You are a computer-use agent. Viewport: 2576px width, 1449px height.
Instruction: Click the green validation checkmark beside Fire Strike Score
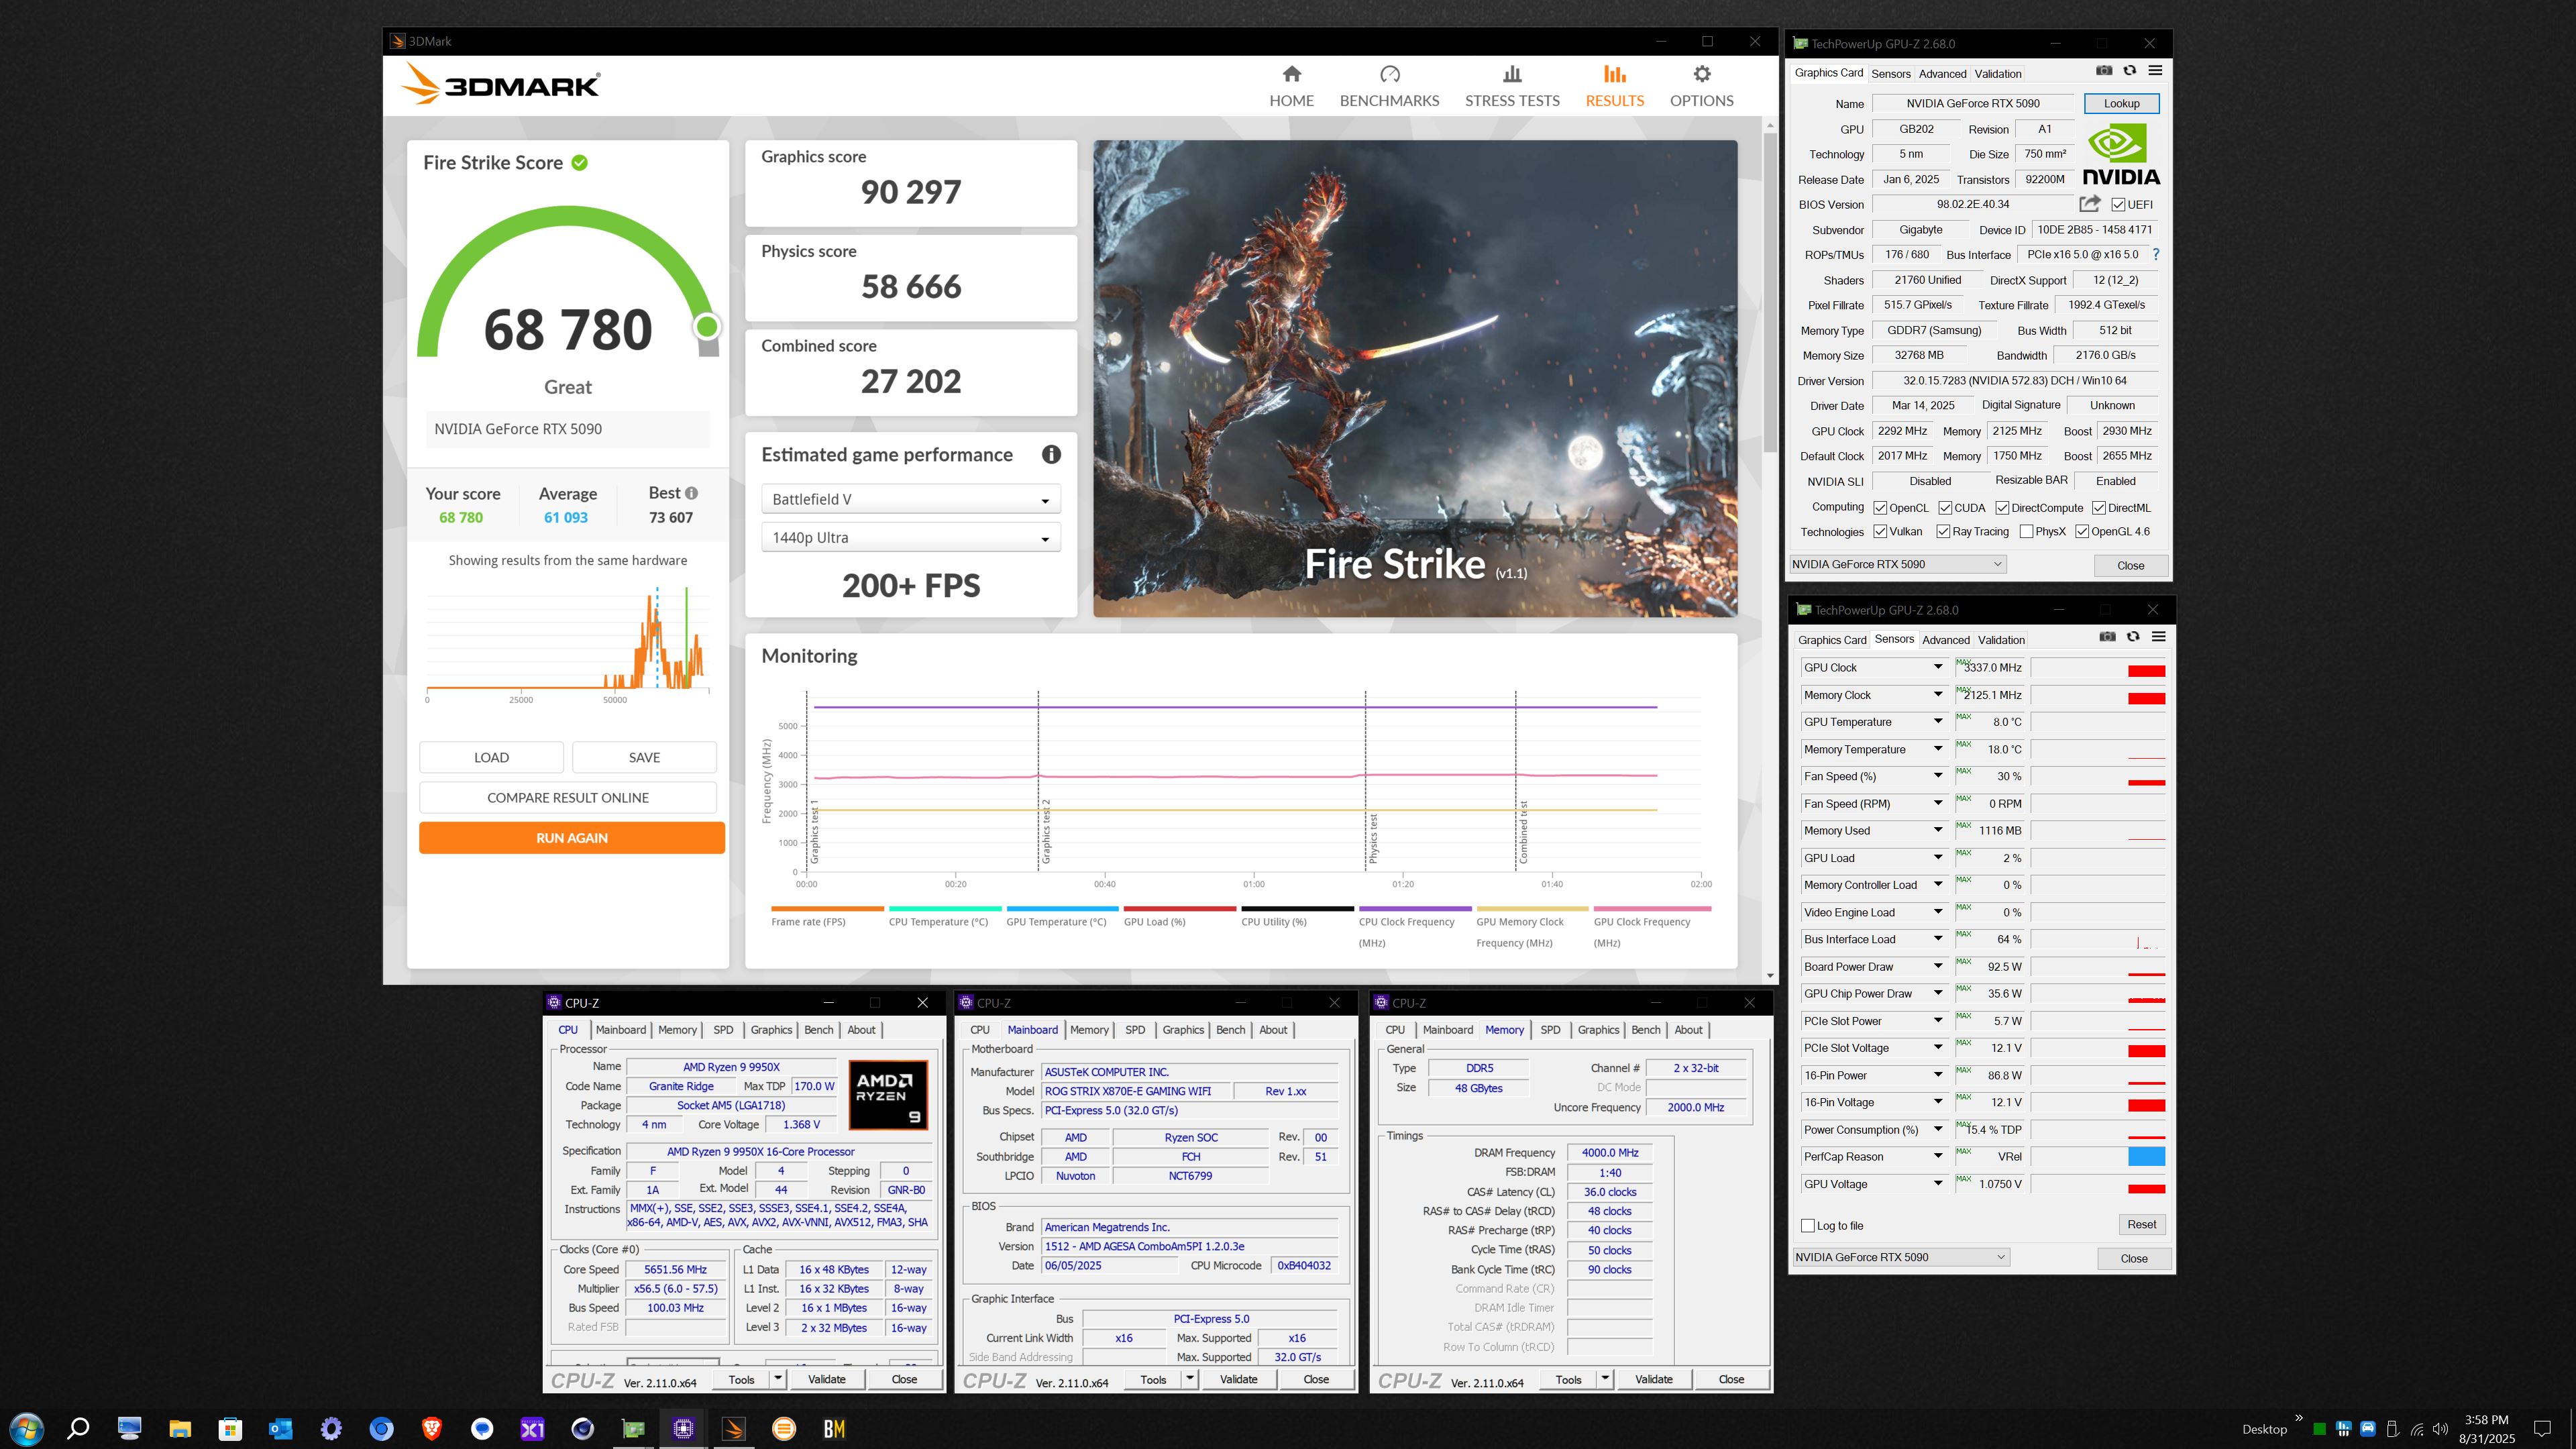coord(580,162)
